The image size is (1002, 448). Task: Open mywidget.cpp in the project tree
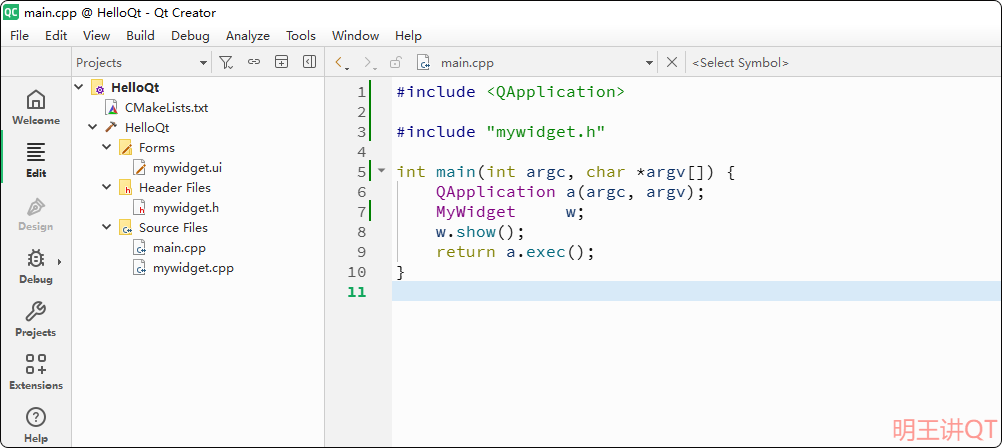193,267
